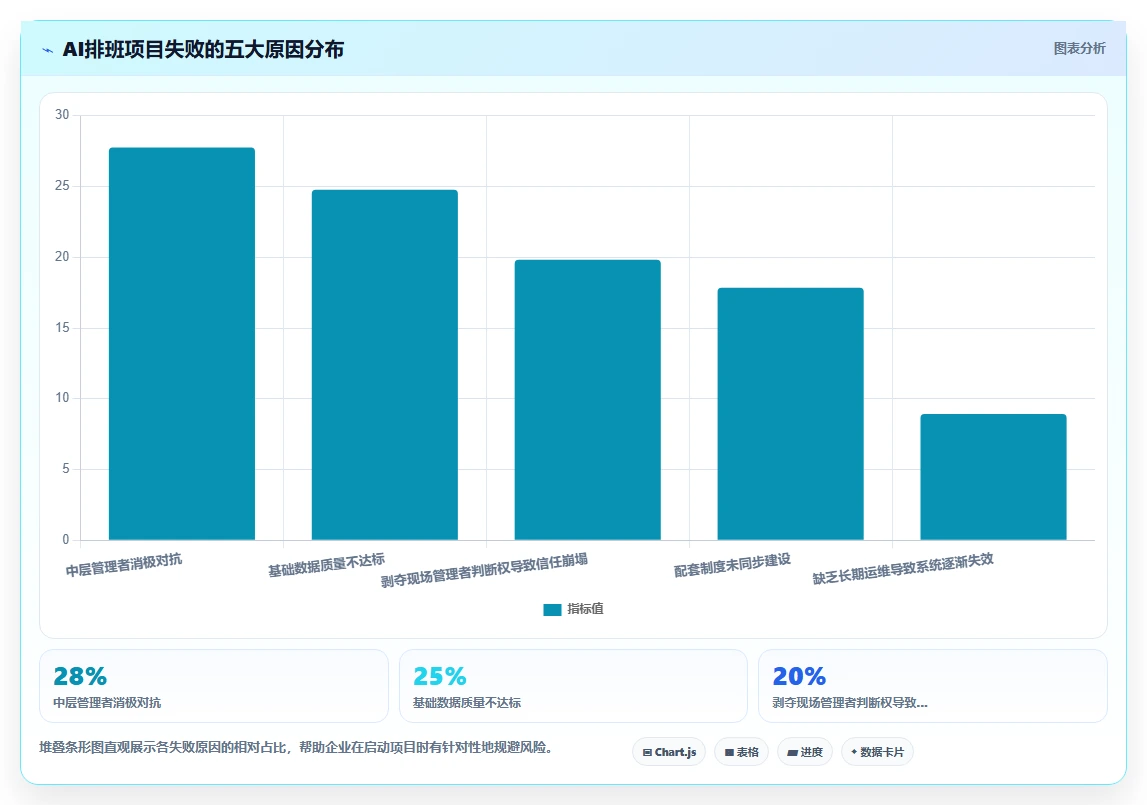
Task: Click the 数据卡片 tag
Action: (x=877, y=752)
